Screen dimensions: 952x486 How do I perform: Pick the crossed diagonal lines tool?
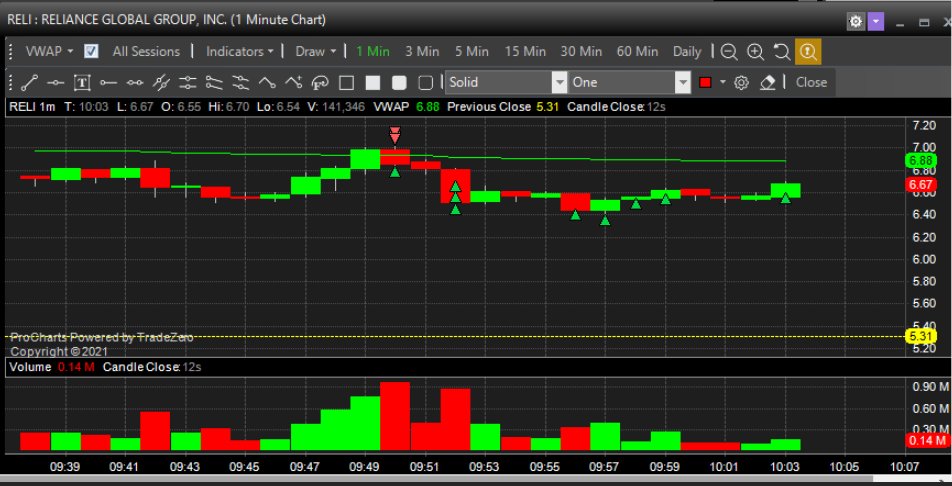point(161,82)
